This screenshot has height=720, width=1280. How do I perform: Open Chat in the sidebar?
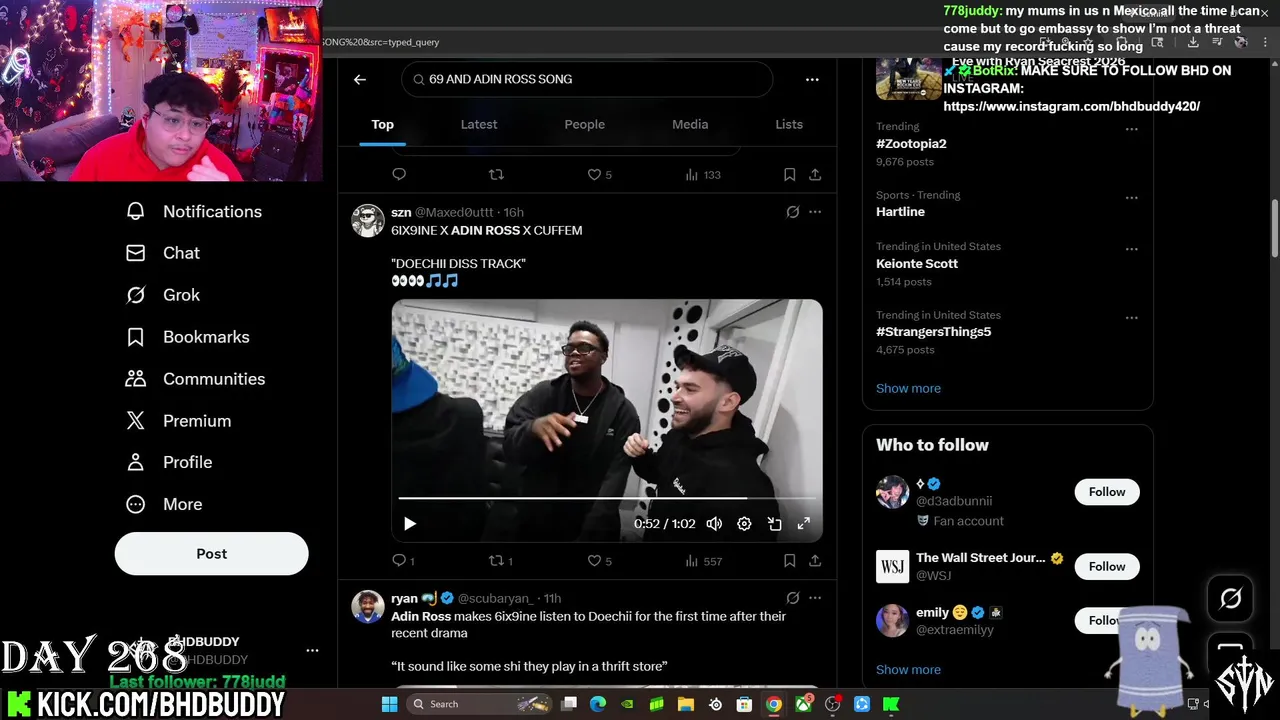tap(163, 253)
